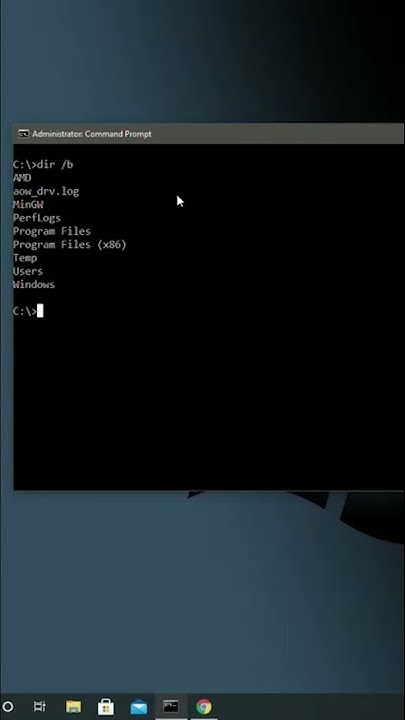Viewport: 405px width, 720px height.
Task: Select the Command Prompt taskbar icon
Action: point(171,706)
